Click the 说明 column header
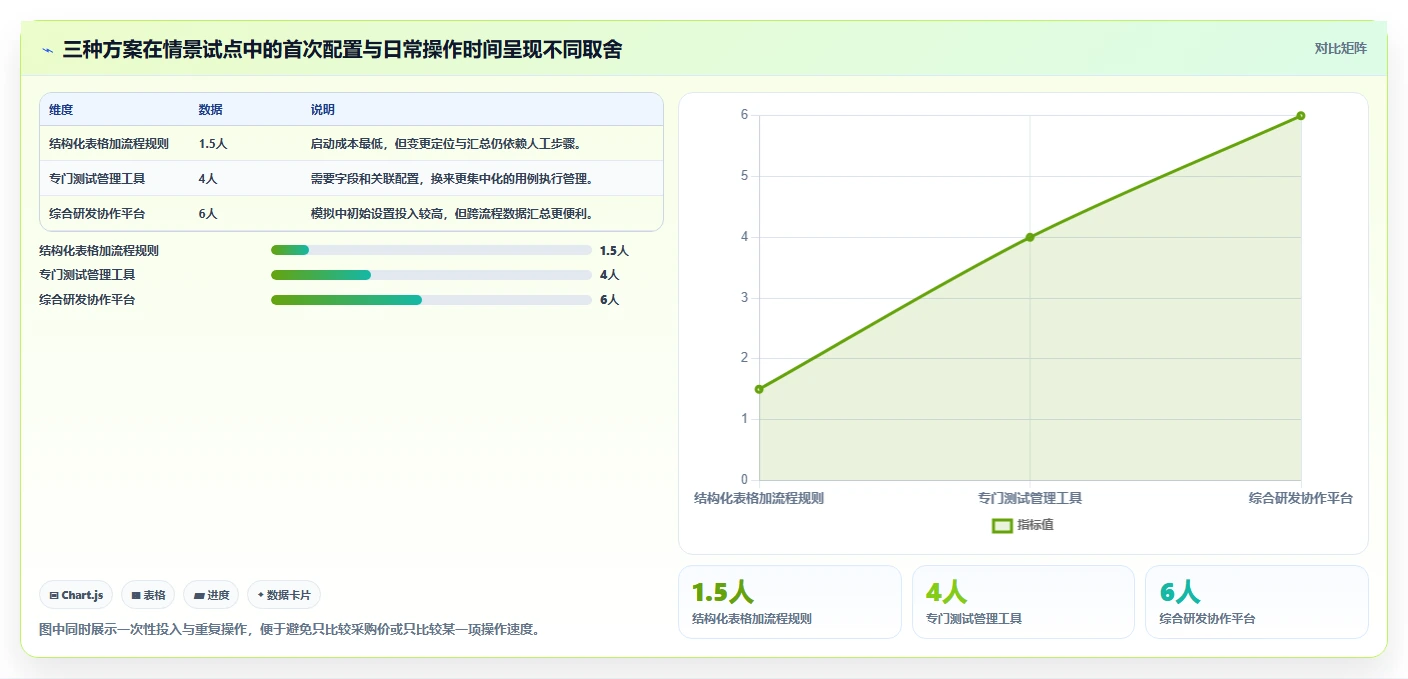The height and width of the screenshot is (679, 1408). click(x=323, y=109)
